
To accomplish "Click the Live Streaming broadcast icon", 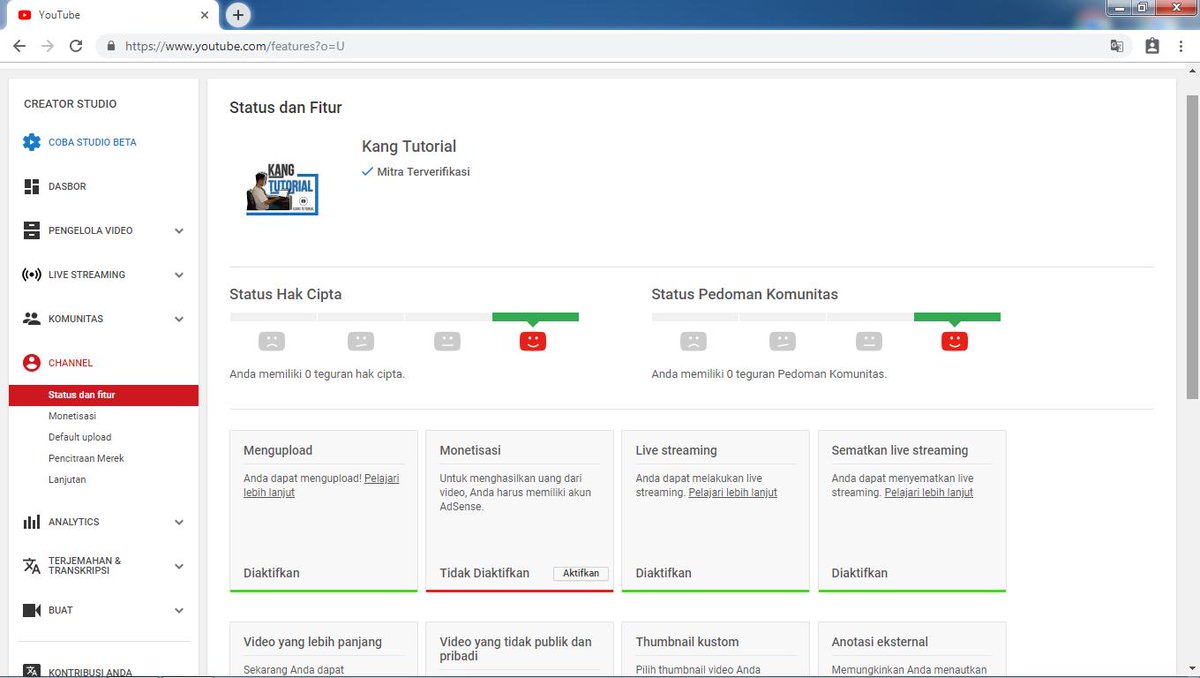I will pyautogui.click(x=31, y=274).
